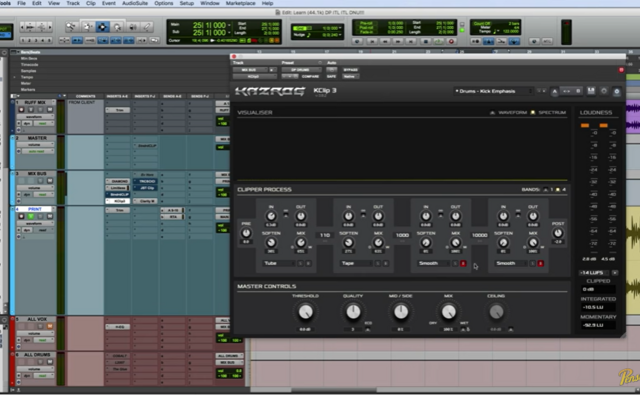Screen dimensions: 640x396
Task: Open the Window menu
Action: click(x=210, y=3)
